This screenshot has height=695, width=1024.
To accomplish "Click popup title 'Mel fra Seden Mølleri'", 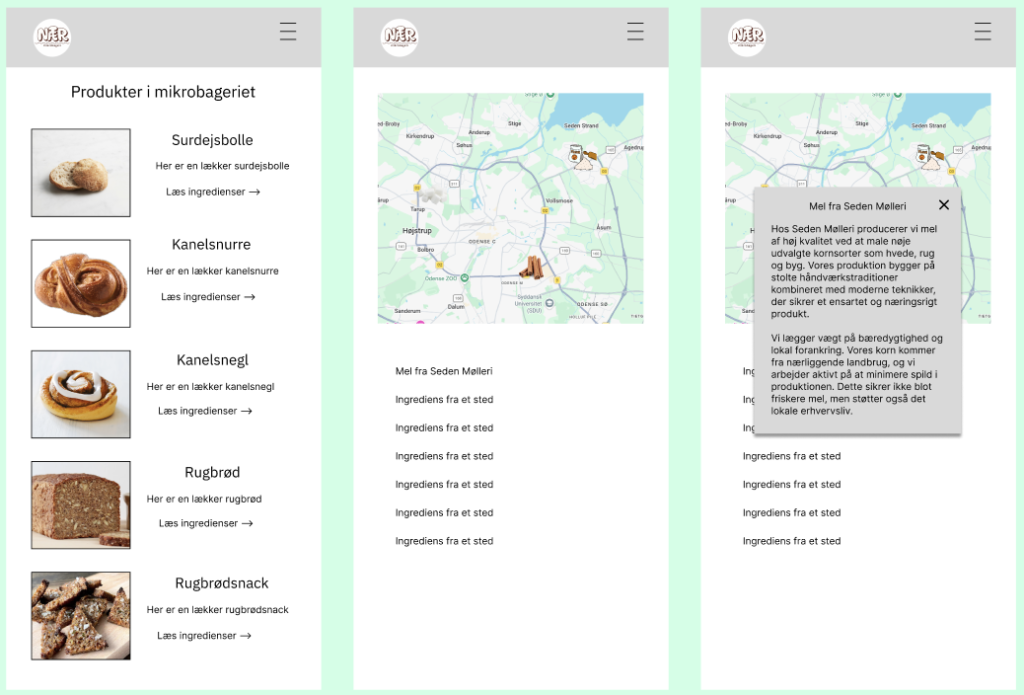I will pos(857,206).
